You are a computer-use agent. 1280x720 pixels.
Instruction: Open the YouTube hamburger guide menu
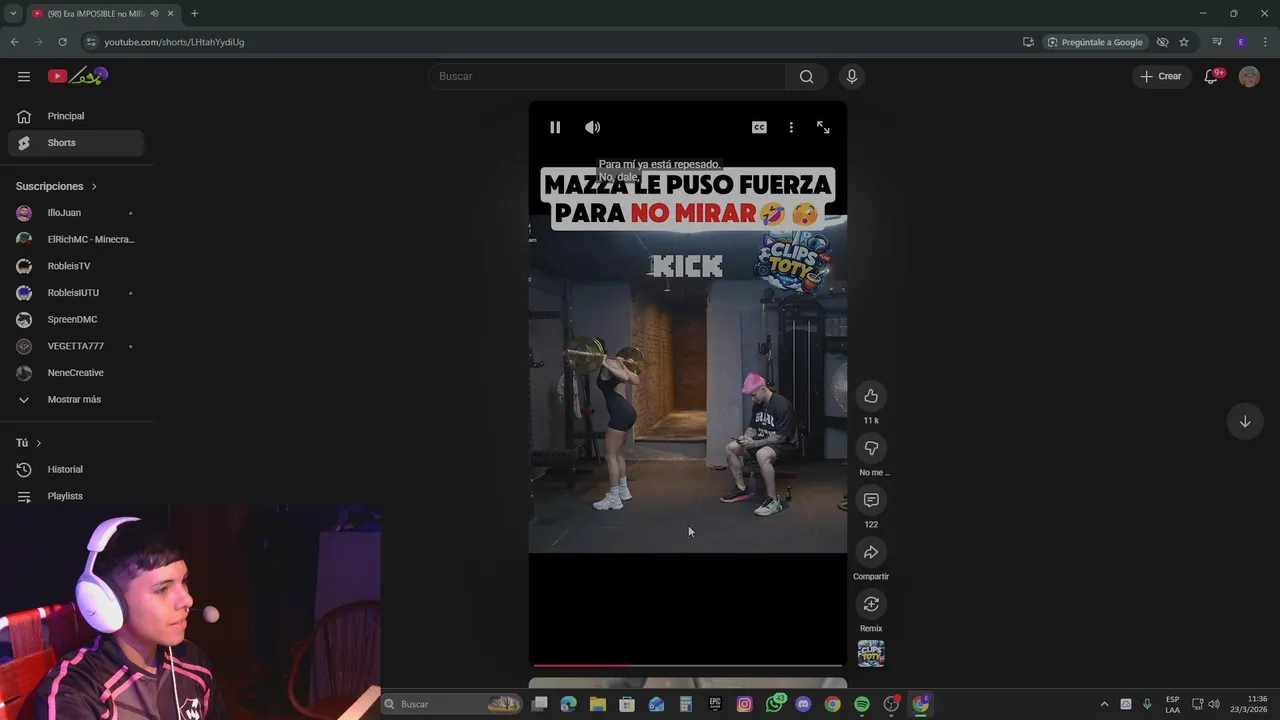24,76
